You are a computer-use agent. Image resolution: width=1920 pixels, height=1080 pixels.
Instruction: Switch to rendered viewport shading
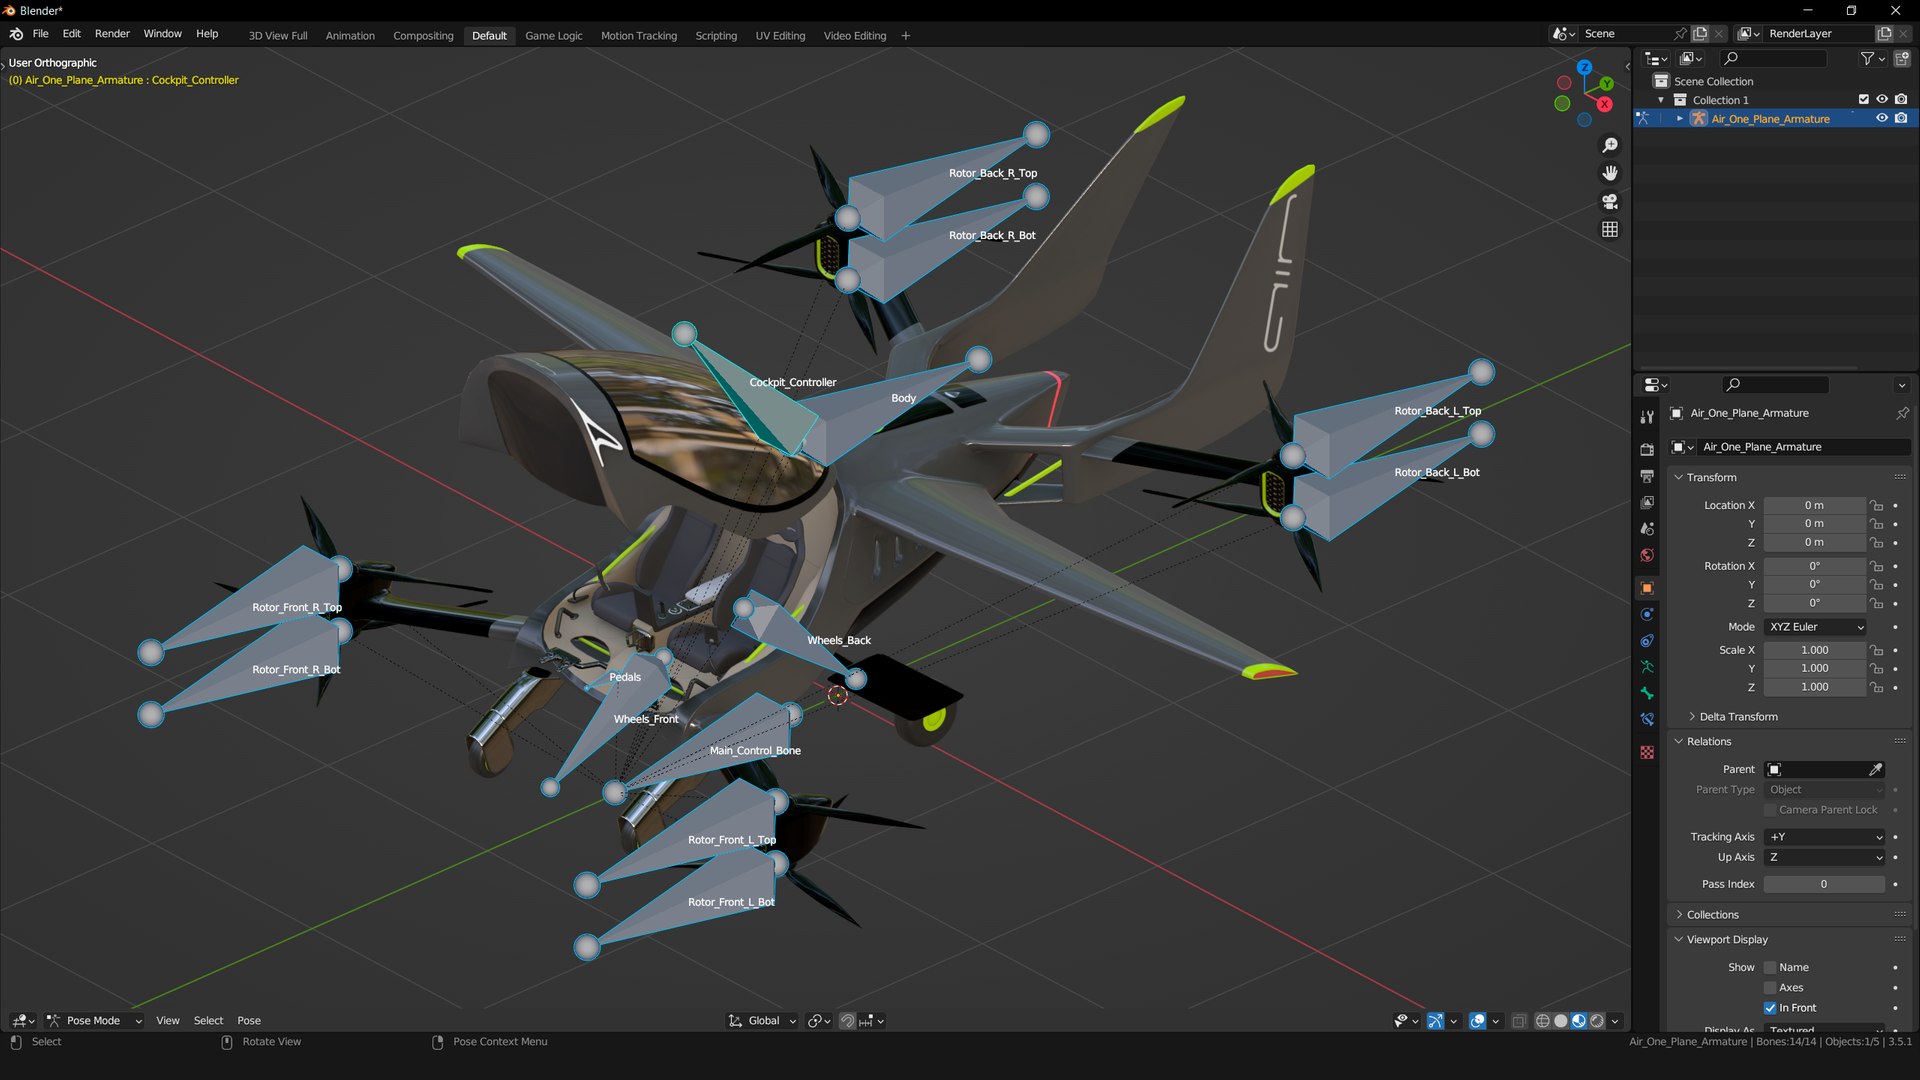[x=1597, y=1021]
